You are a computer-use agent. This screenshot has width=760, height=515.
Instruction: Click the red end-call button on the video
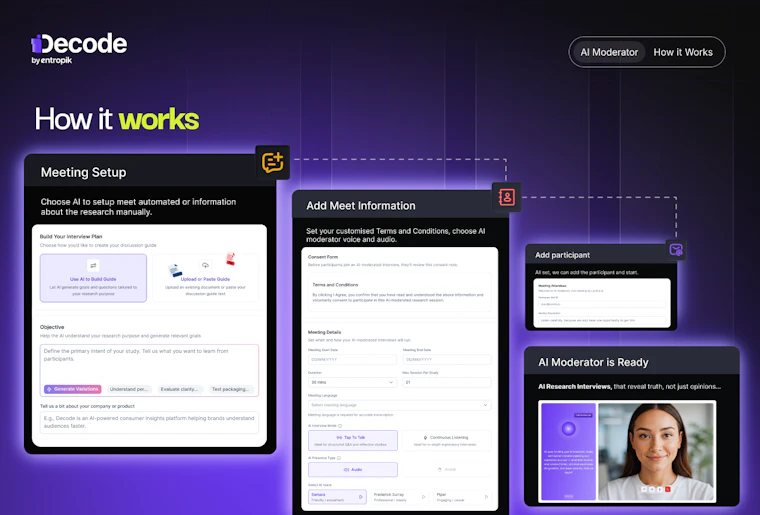click(668, 489)
